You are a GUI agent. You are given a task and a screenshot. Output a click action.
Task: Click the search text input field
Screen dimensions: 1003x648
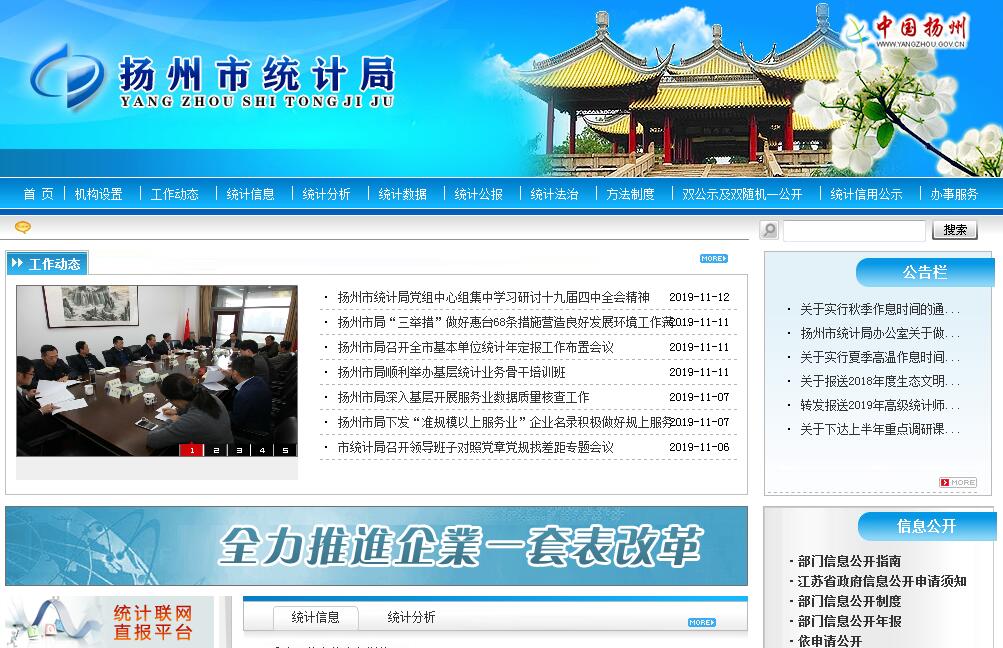(x=854, y=231)
